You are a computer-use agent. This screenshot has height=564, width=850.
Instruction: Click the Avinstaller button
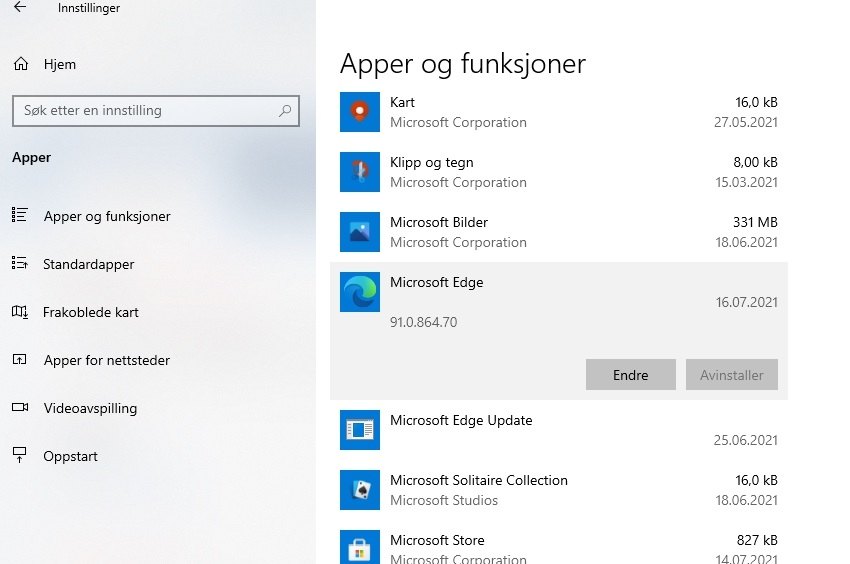coord(731,375)
